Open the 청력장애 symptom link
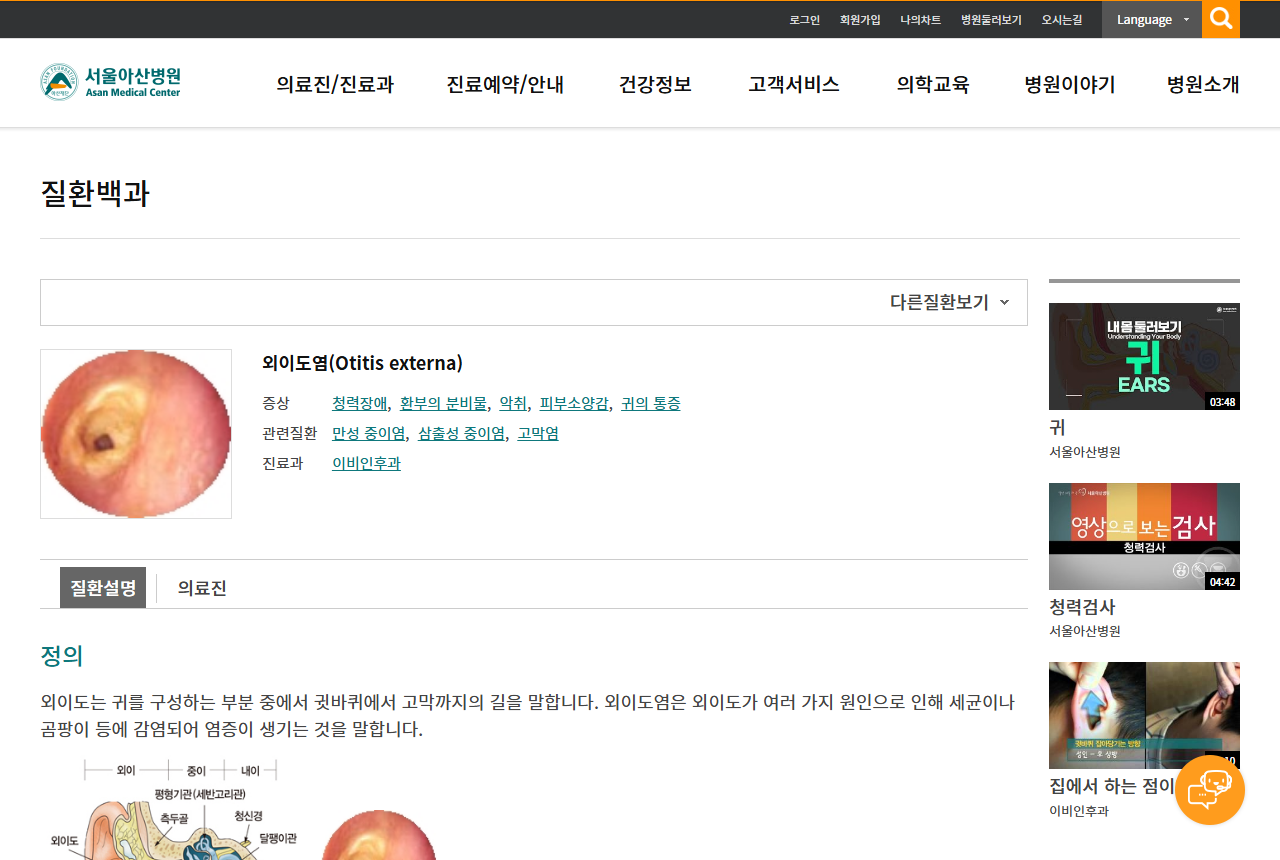 pos(359,403)
